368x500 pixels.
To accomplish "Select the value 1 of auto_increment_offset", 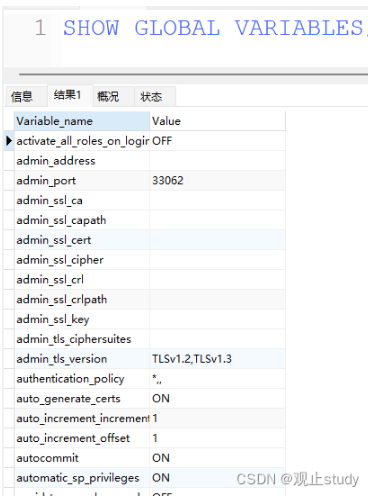I will tap(218, 438).
